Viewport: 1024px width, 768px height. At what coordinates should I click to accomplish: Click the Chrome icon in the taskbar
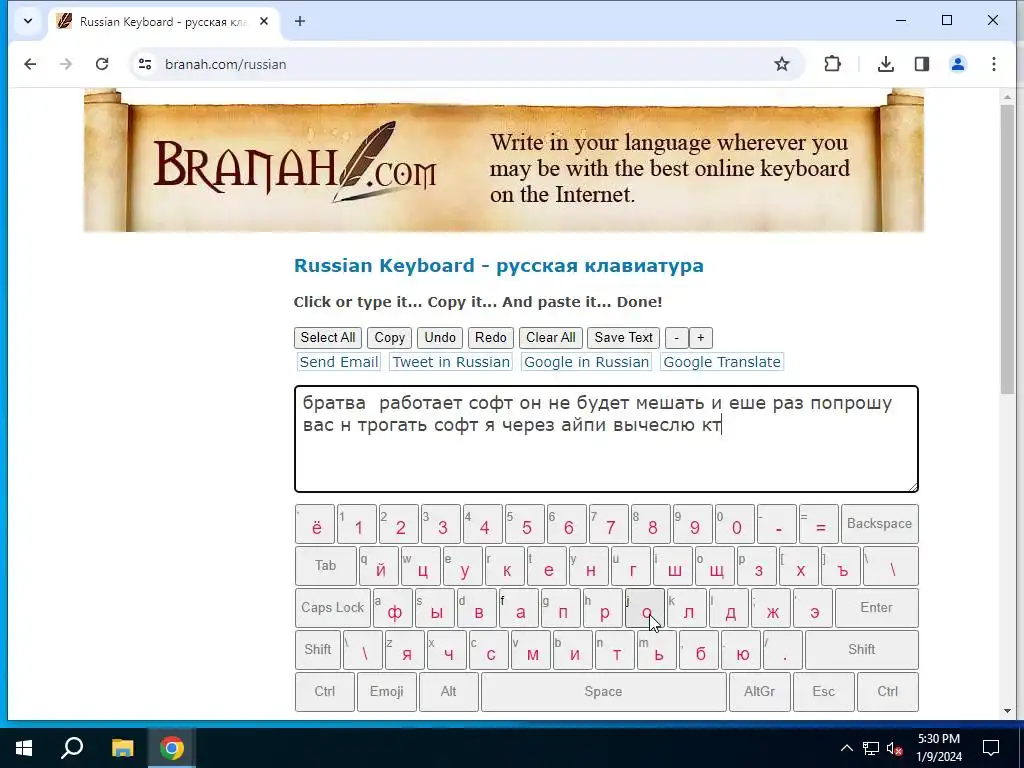(x=172, y=748)
